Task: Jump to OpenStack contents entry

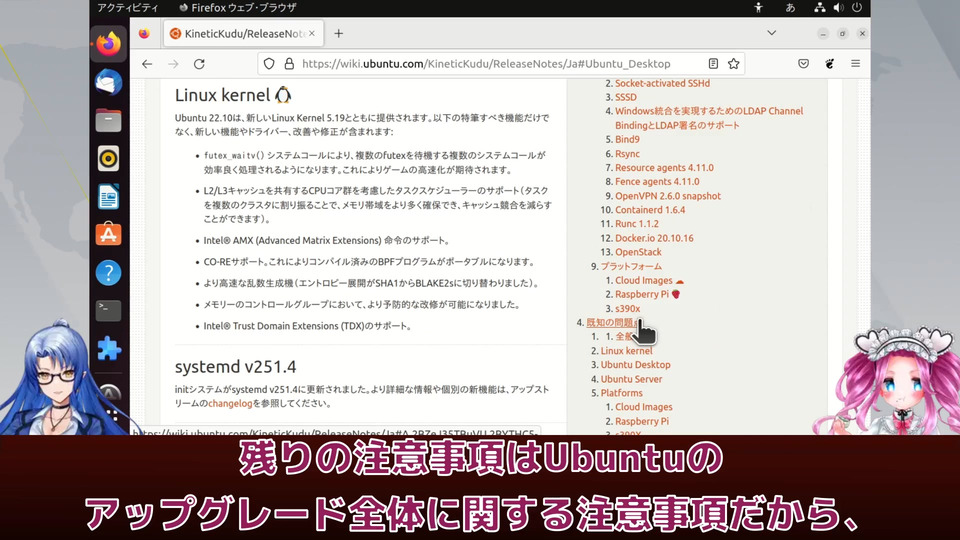Action: 638,252
